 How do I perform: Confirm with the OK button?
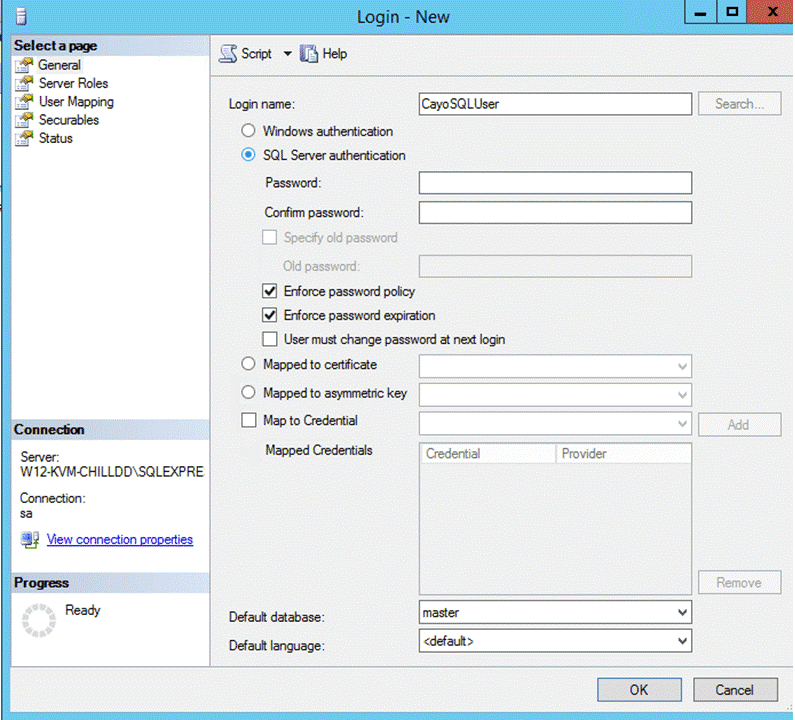click(639, 690)
